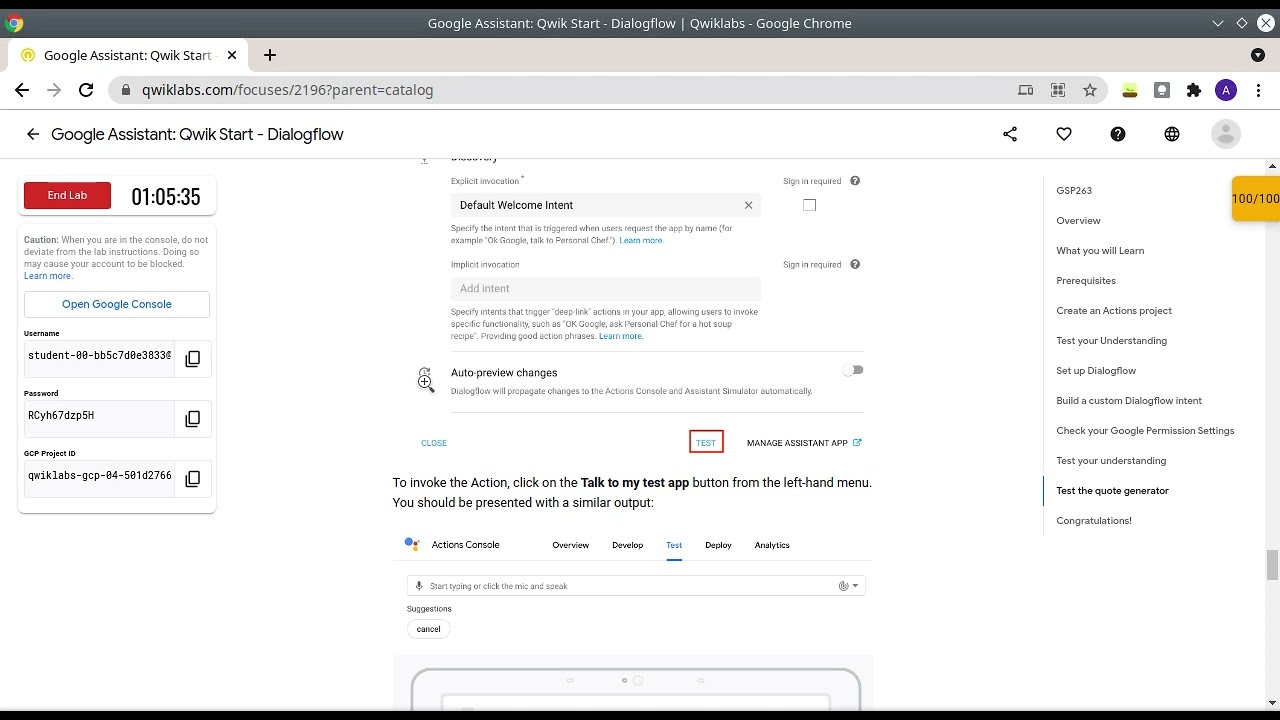This screenshot has width=1280, height=720.
Task: Click the lock icon for site info
Action: tap(126, 90)
